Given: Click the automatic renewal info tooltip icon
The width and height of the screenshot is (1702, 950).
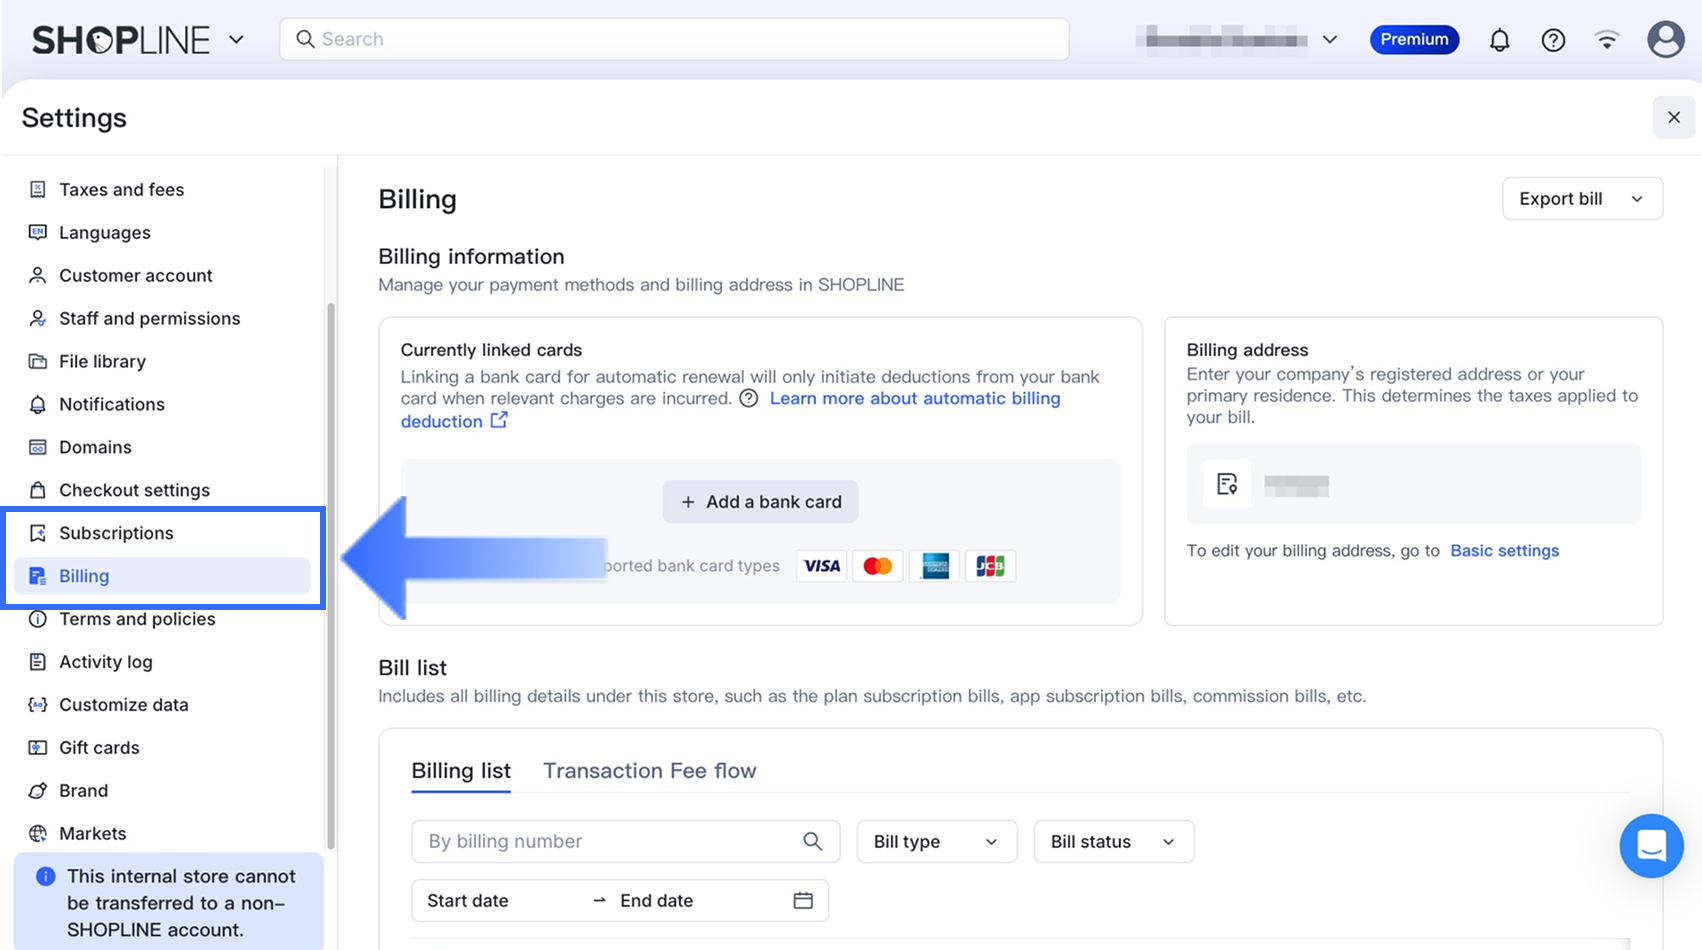Looking at the screenshot, I should coord(749,399).
